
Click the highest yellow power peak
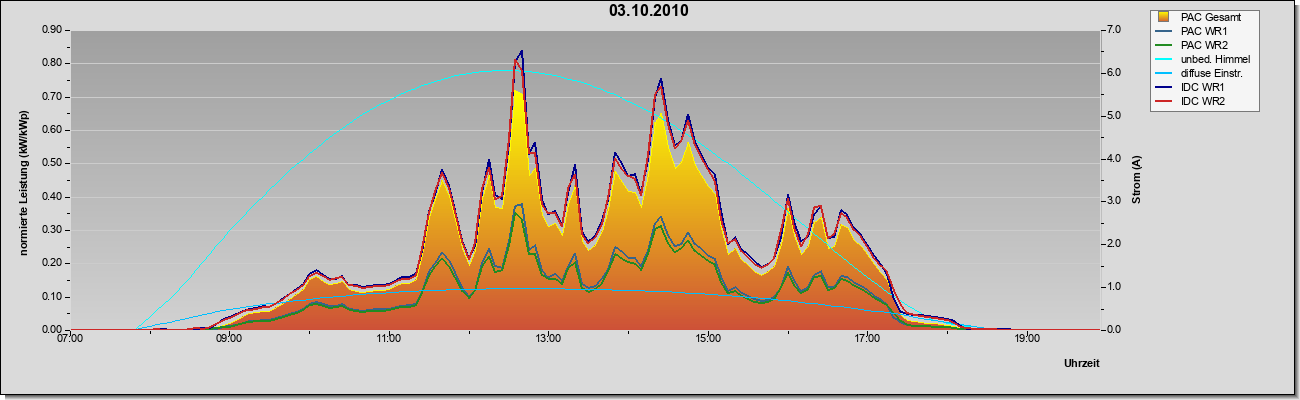point(518,92)
